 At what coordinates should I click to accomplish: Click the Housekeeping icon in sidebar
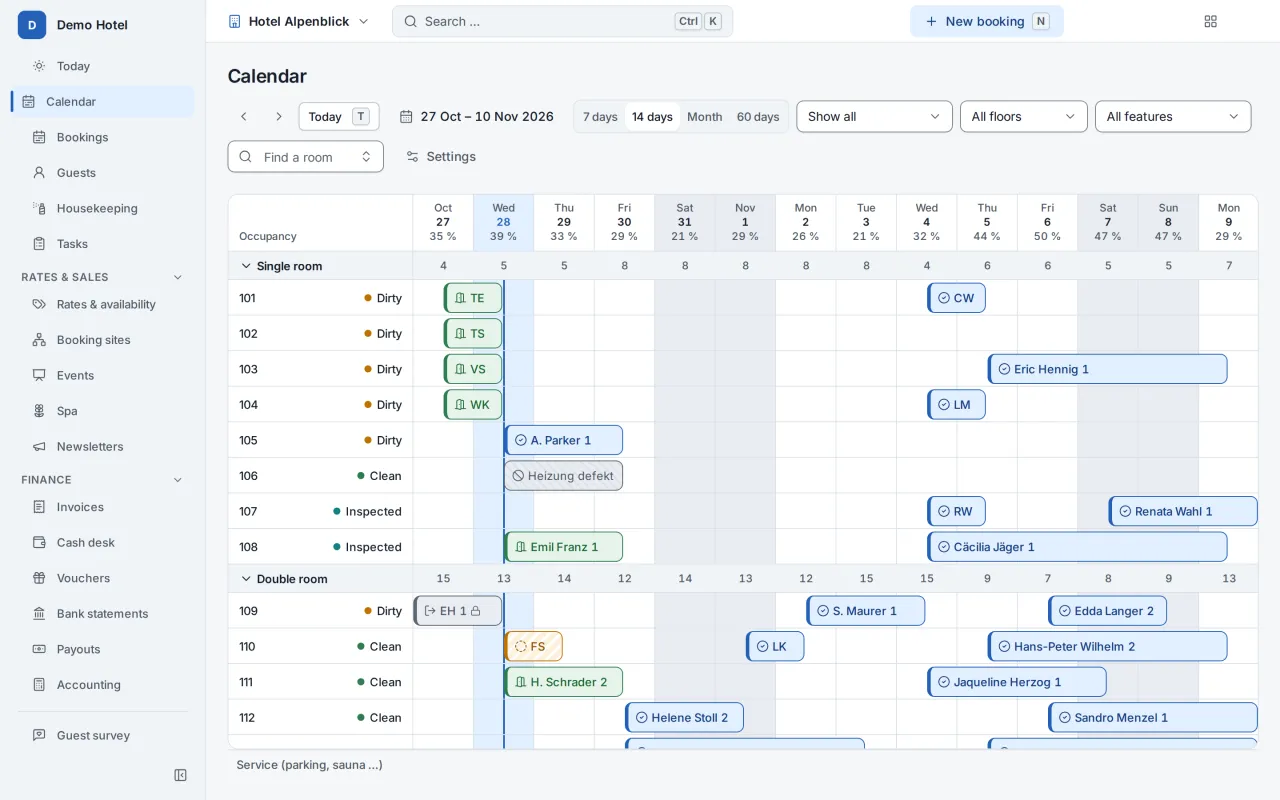39,208
